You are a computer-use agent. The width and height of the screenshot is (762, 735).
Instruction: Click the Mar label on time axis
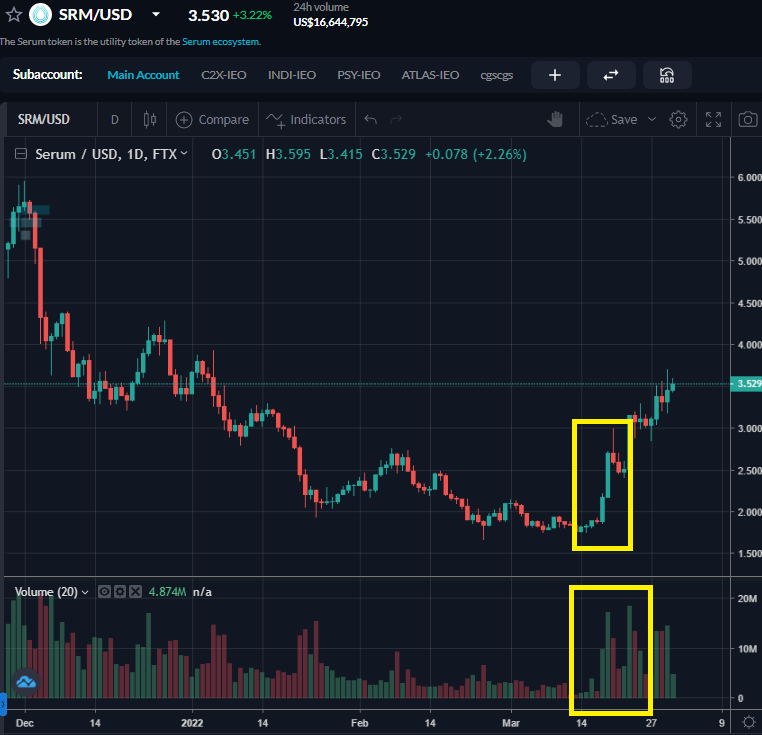click(x=511, y=723)
